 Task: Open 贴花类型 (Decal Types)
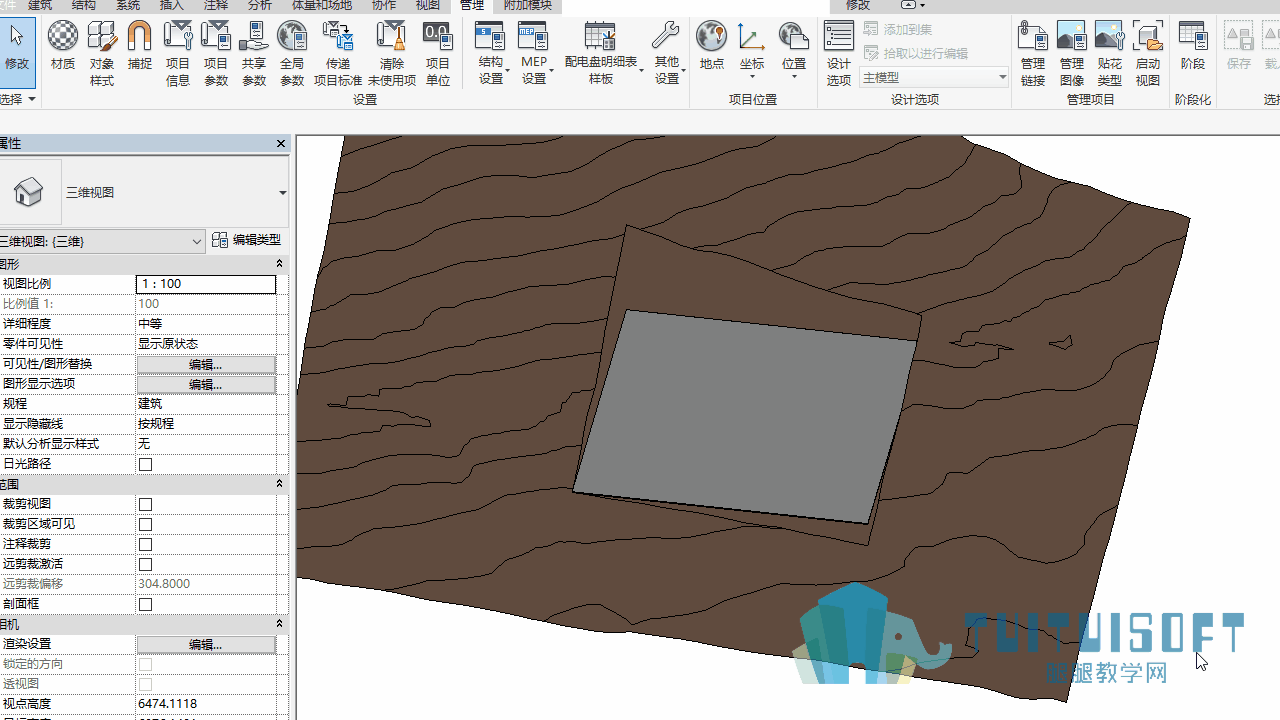pos(1110,54)
